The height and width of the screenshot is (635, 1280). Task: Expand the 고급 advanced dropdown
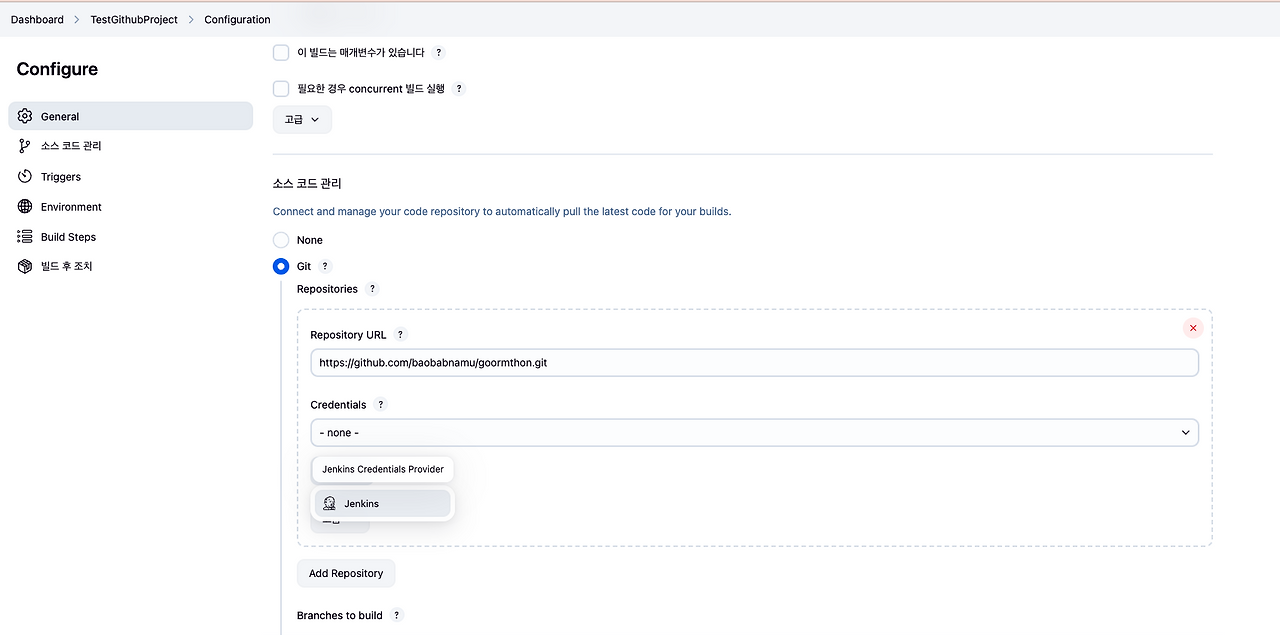(x=302, y=119)
